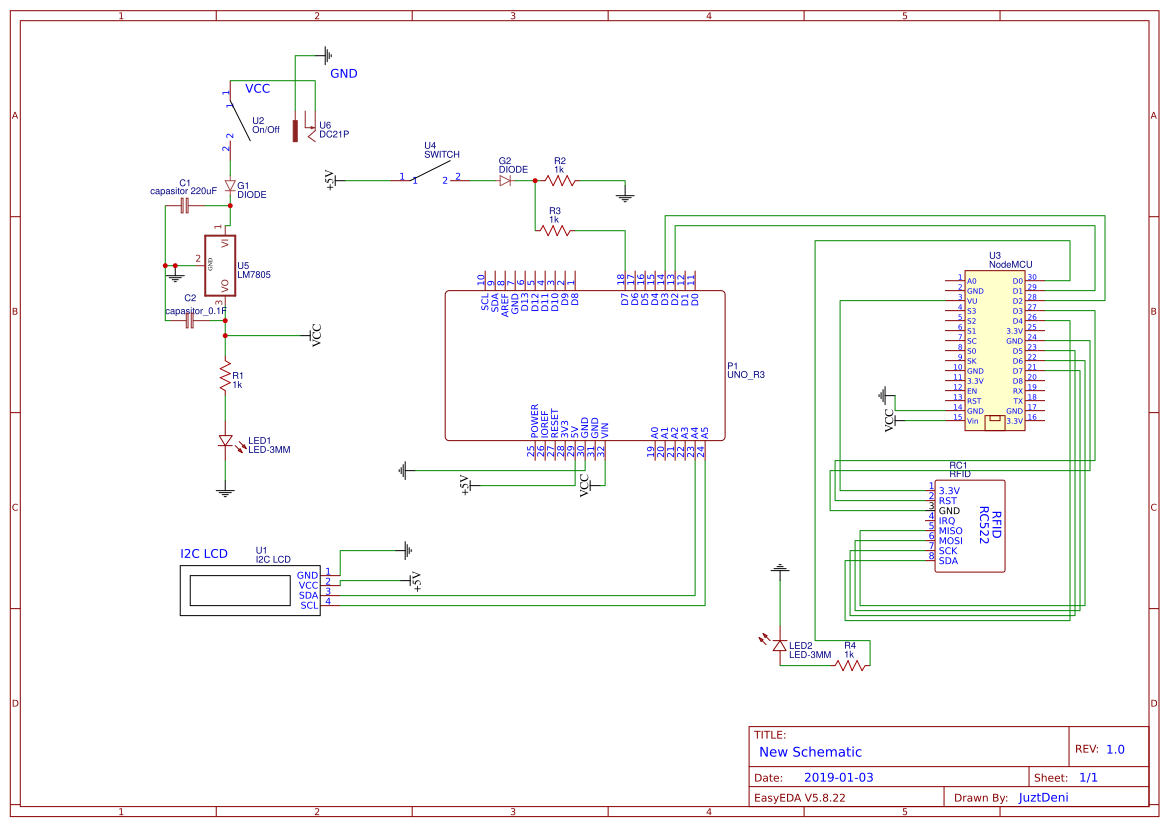Image resolution: width=1169 pixels, height=827 pixels.
Task: Select the RC522 RFID module RC1
Action: pos(970,525)
